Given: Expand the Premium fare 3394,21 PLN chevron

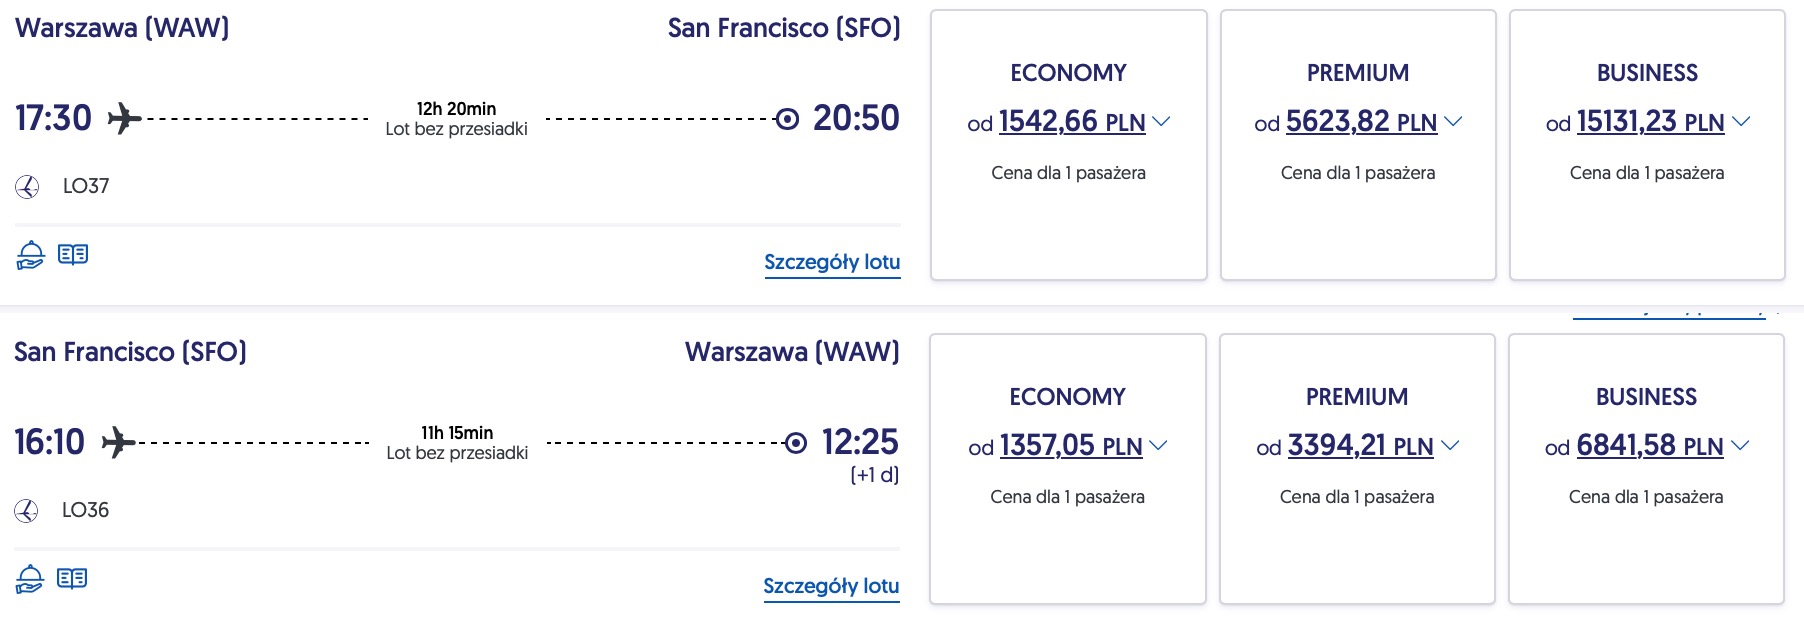Looking at the screenshot, I should (x=1450, y=445).
